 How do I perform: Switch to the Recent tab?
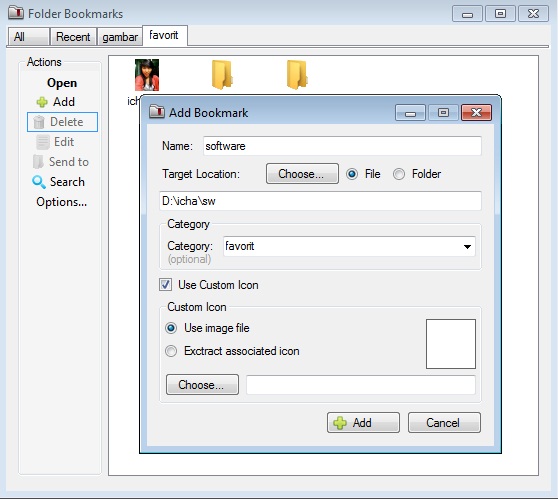73,37
